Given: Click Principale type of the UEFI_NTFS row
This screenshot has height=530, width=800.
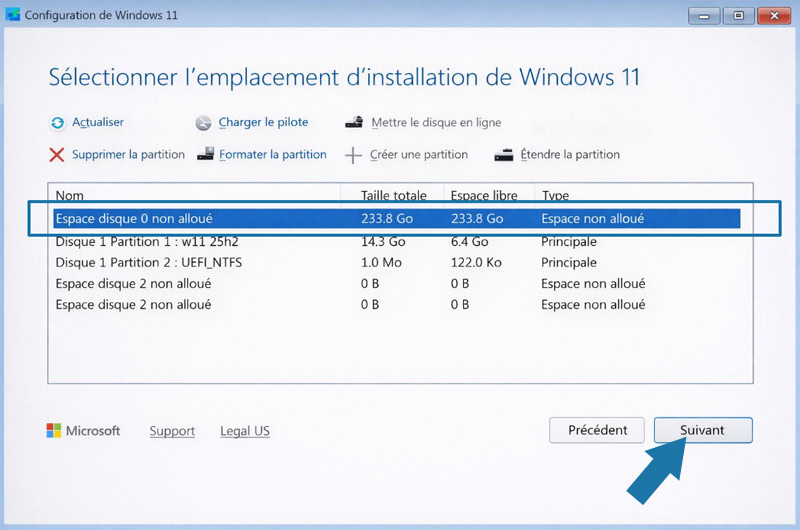Looking at the screenshot, I should point(569,262).
